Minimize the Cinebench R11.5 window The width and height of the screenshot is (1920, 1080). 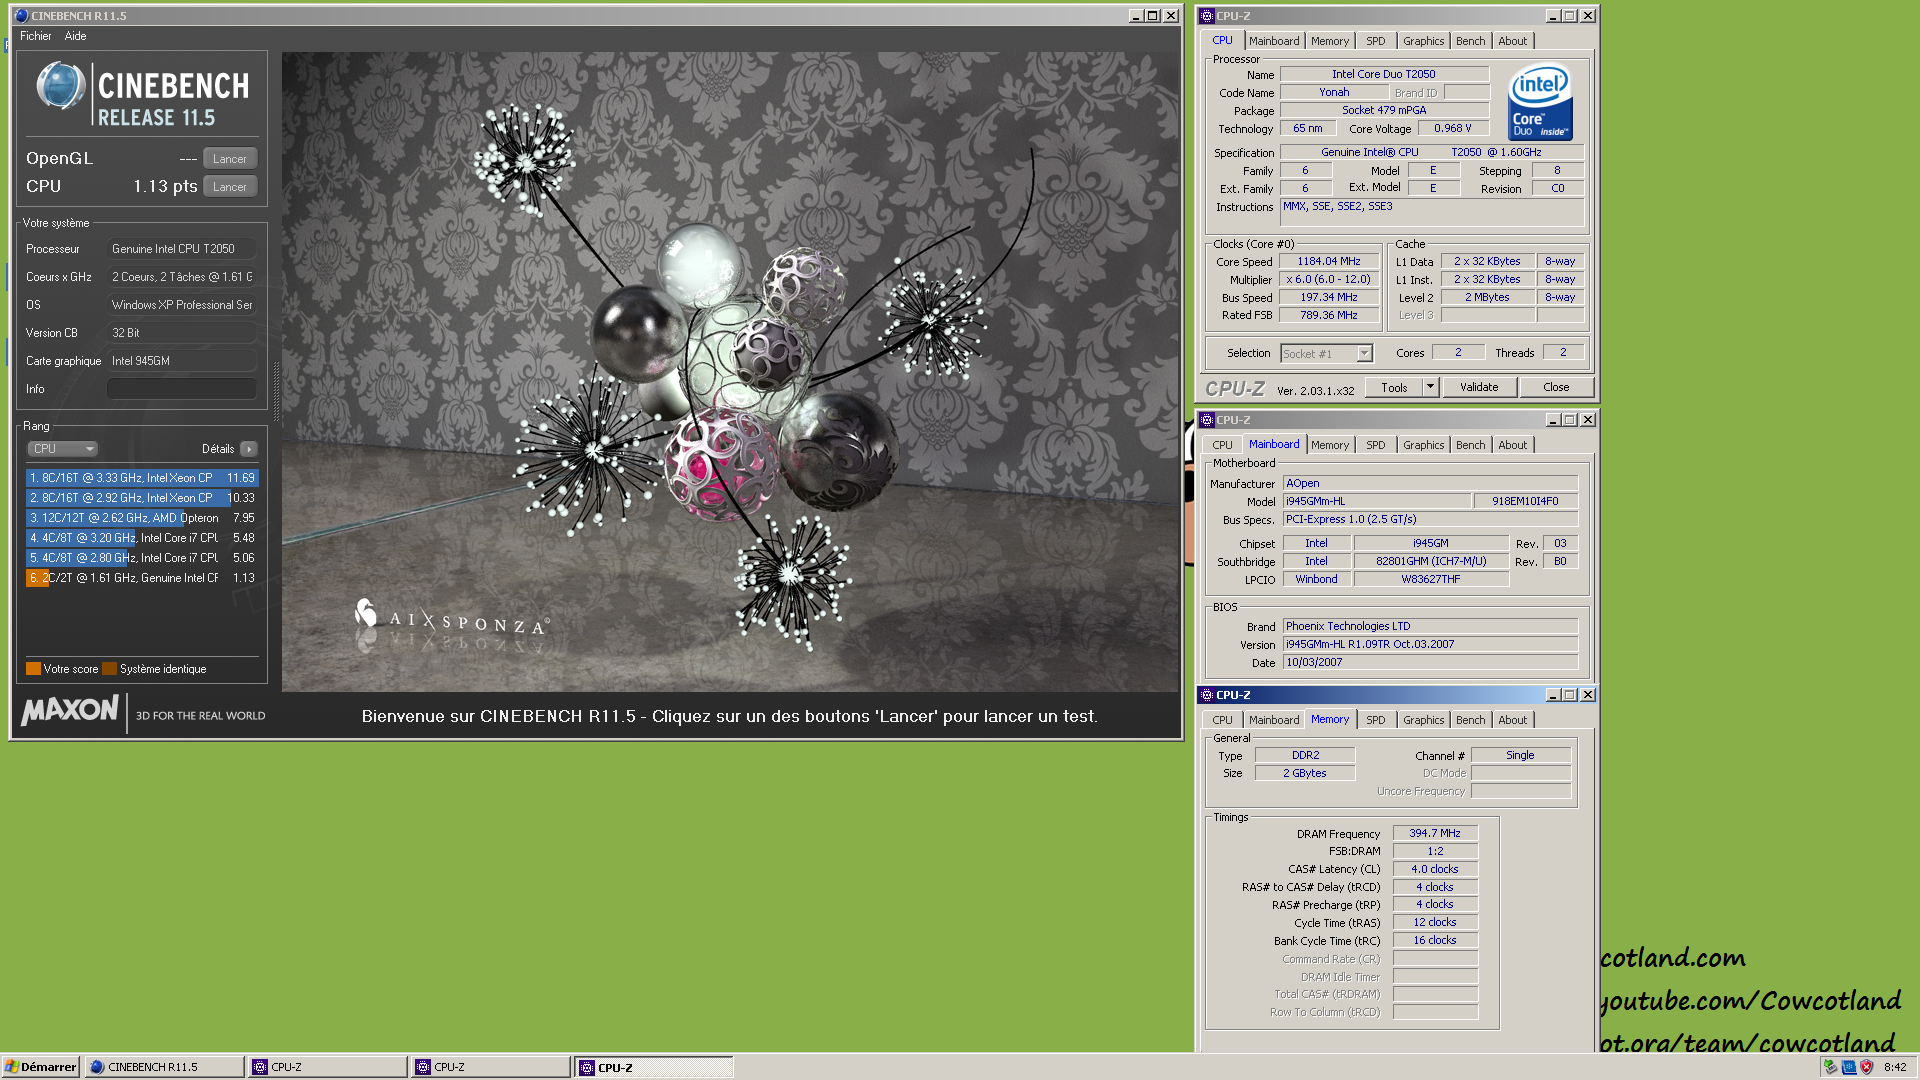1135,16
